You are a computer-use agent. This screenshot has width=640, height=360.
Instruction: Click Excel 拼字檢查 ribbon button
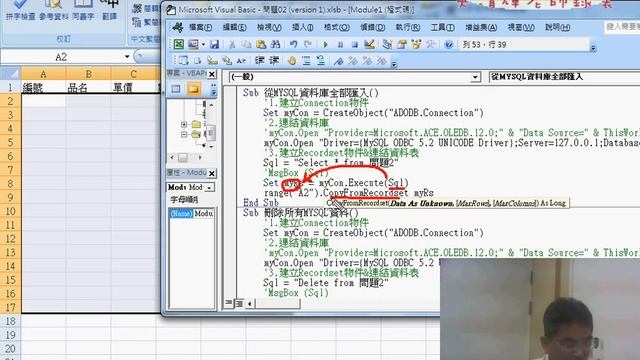pyautogui.click(x=20, y=10)
